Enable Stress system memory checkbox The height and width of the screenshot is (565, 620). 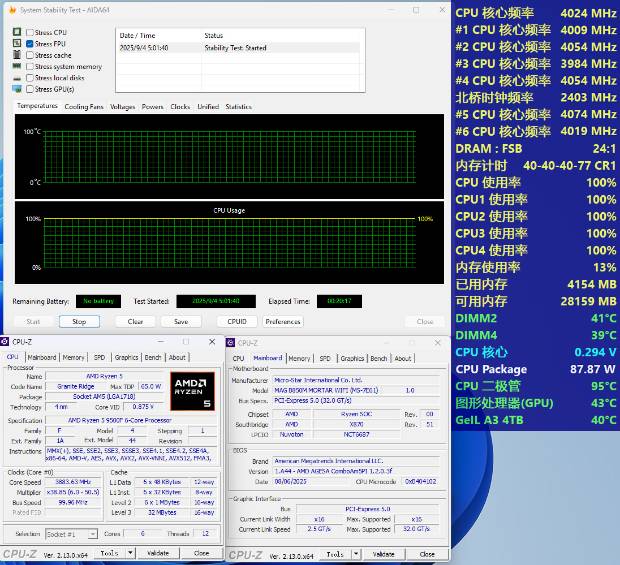pyautogui.click(x=30, y=66)
